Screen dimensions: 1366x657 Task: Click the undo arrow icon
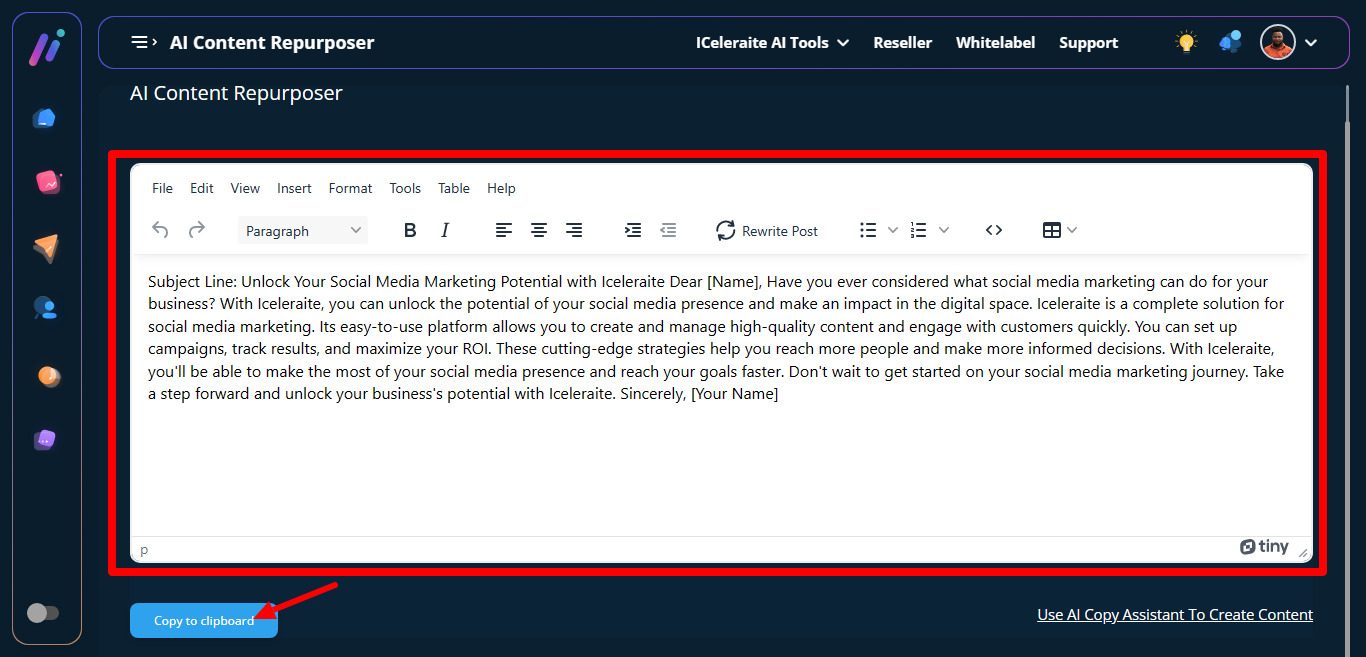(160, 230)
